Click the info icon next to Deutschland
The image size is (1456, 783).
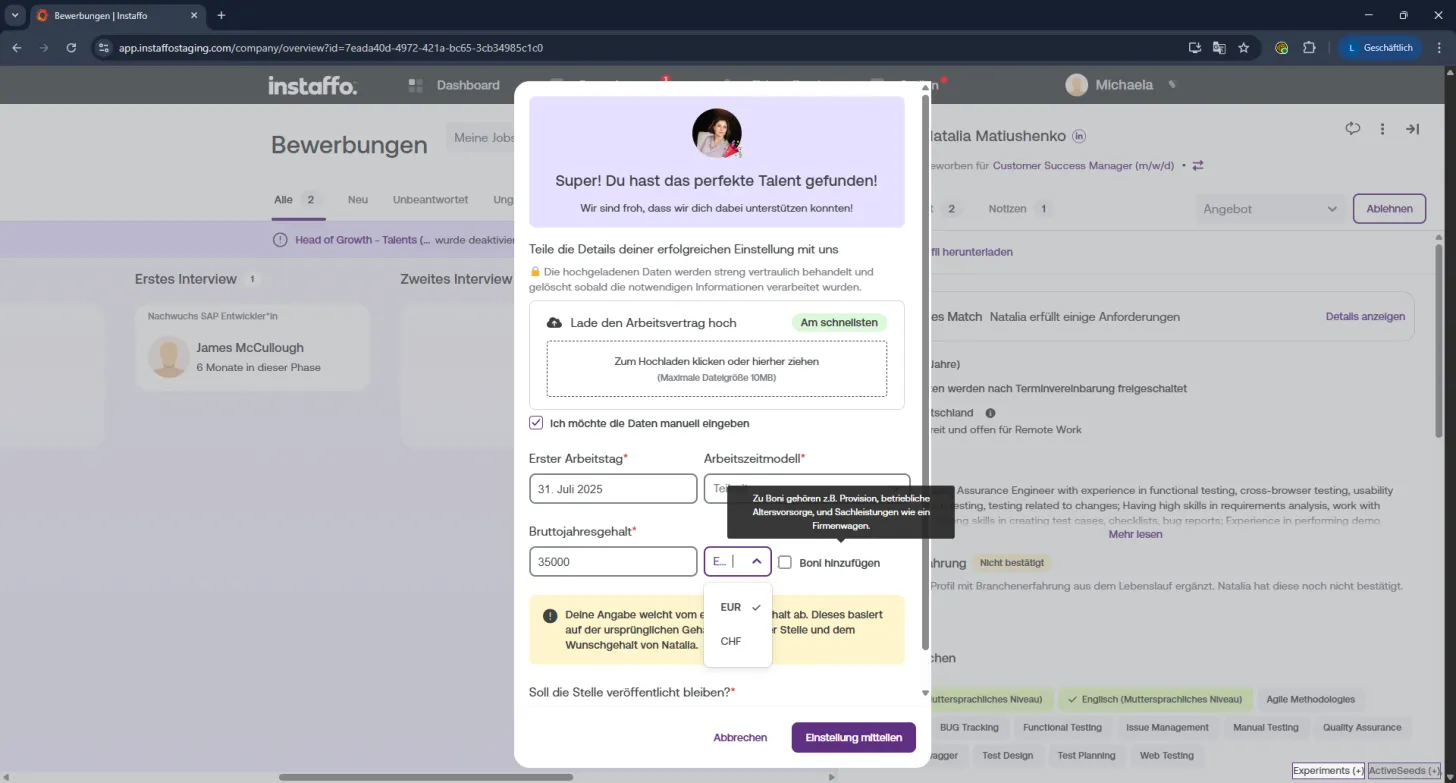point(991,413)
